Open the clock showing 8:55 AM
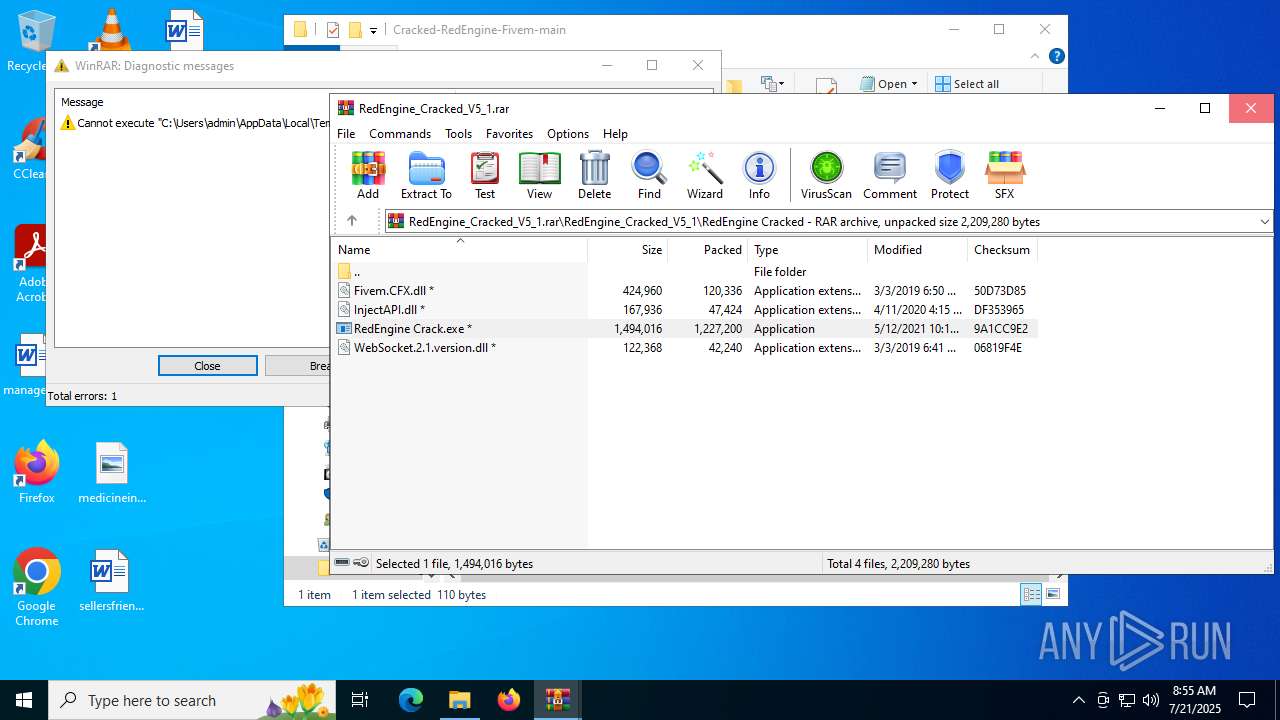This screenshot has width=1280, height=720. pos(1194,700)
